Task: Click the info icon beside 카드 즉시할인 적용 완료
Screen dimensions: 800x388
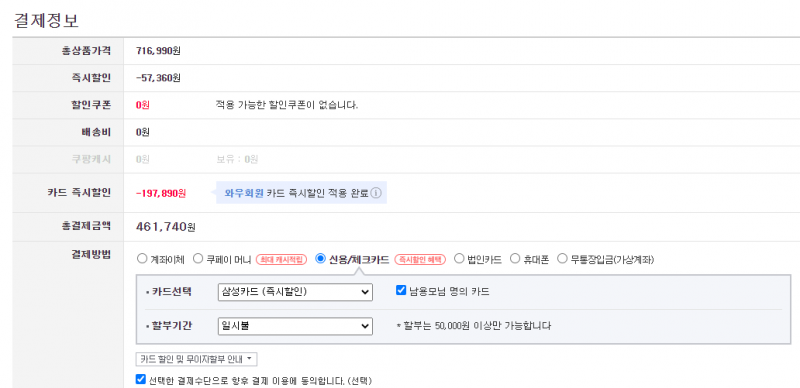Action: 376,193
